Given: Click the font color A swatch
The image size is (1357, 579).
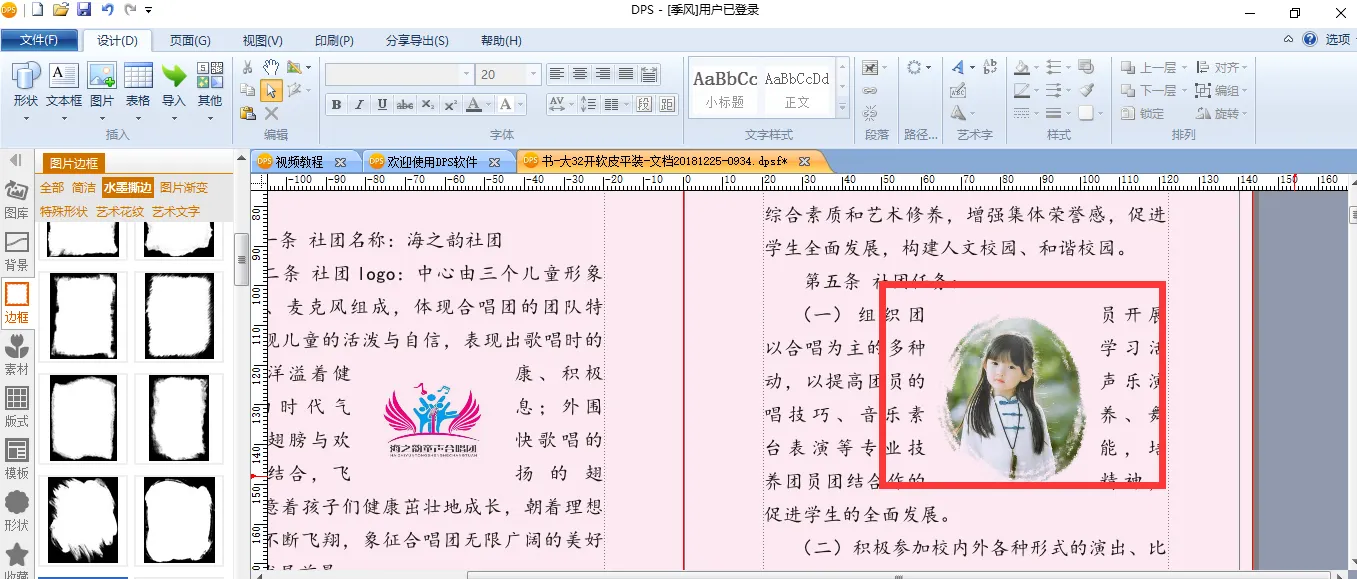Looking at the screenshot, I should tap(474, 104).
